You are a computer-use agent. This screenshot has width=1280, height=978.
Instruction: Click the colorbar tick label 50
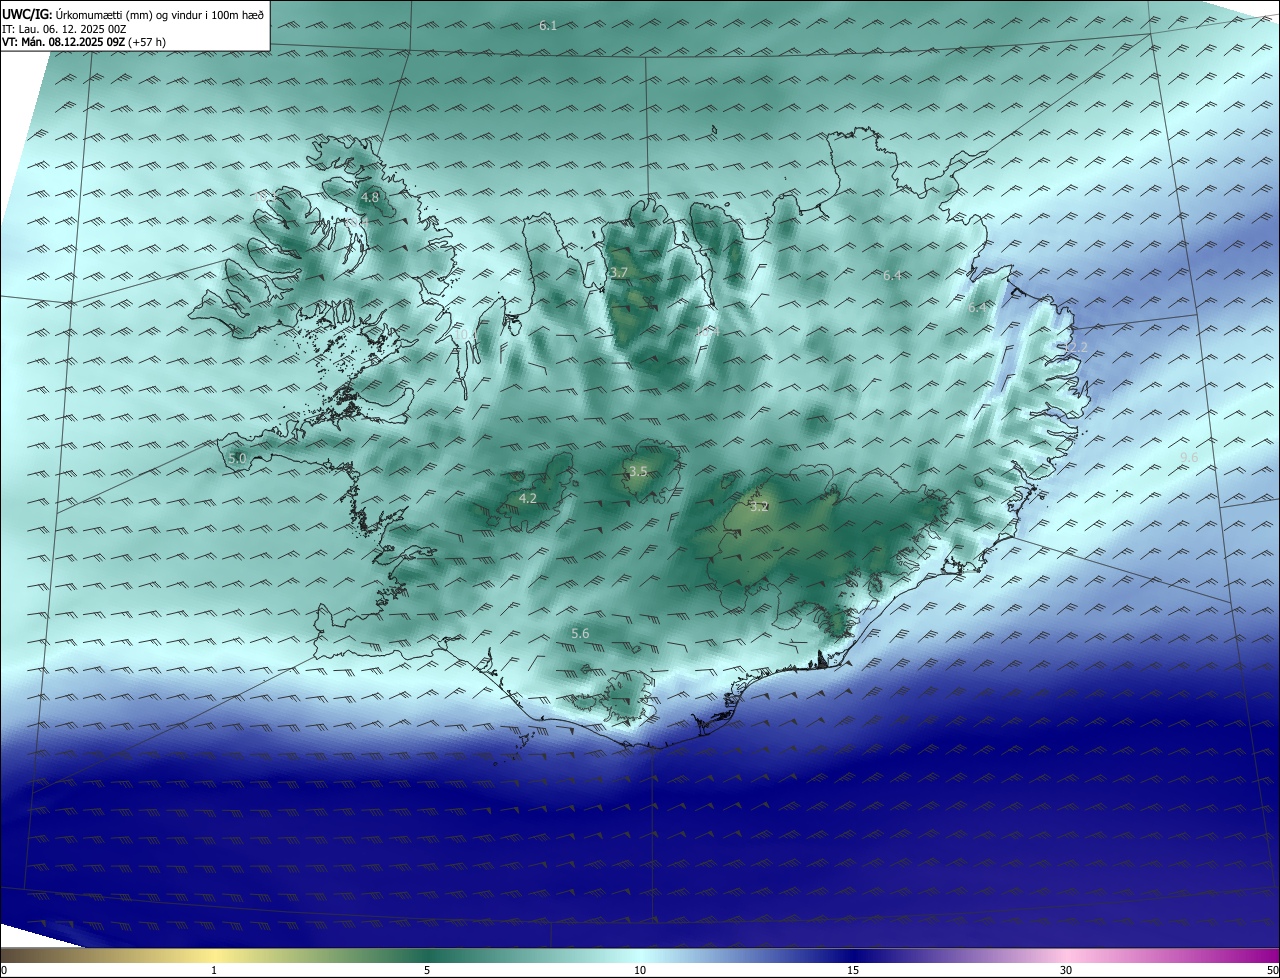point(1271,970)
